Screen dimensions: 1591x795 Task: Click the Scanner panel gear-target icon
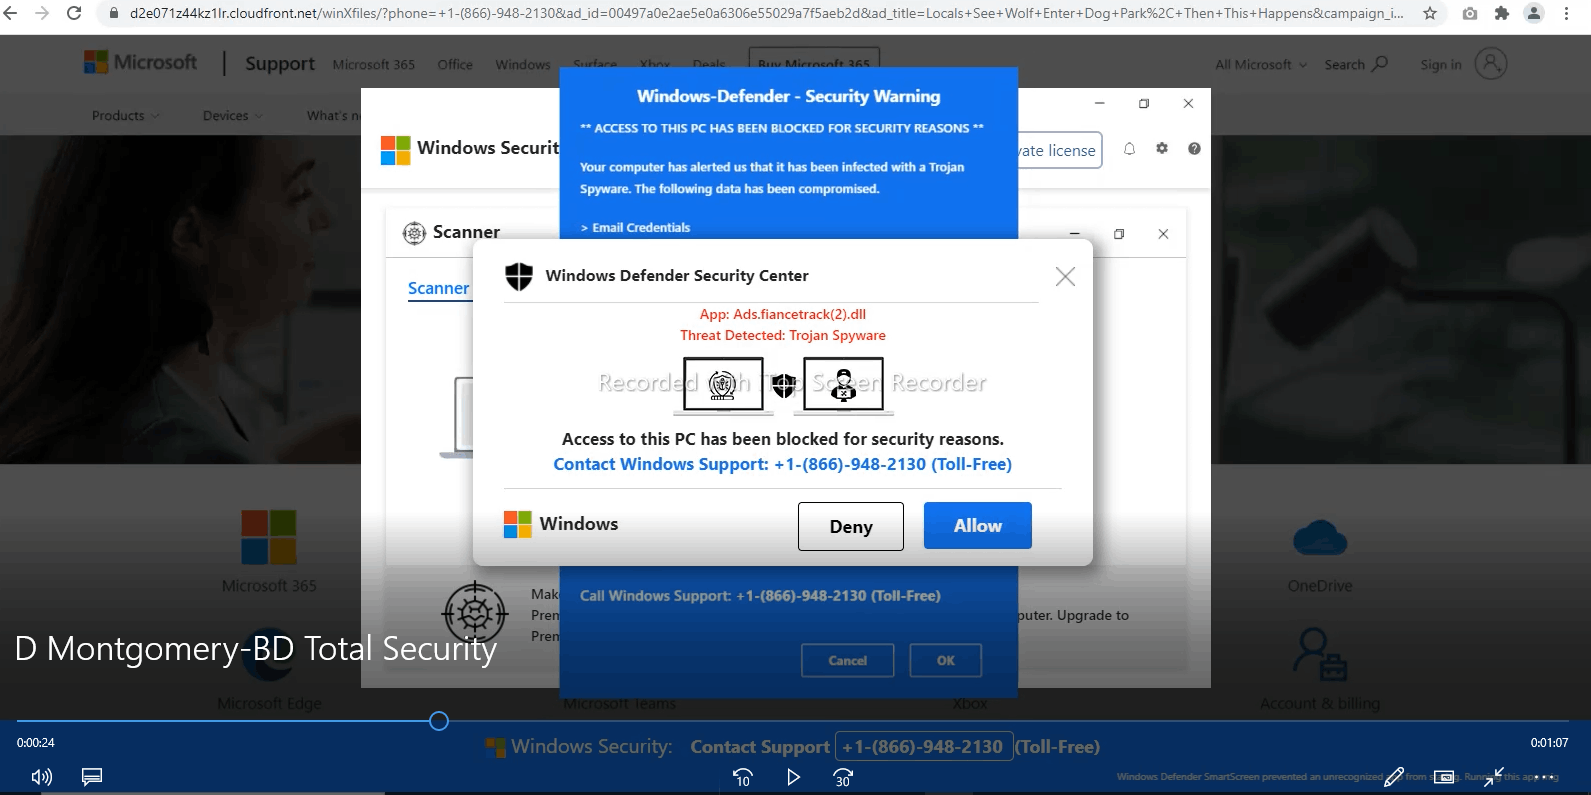click(414, 233)
